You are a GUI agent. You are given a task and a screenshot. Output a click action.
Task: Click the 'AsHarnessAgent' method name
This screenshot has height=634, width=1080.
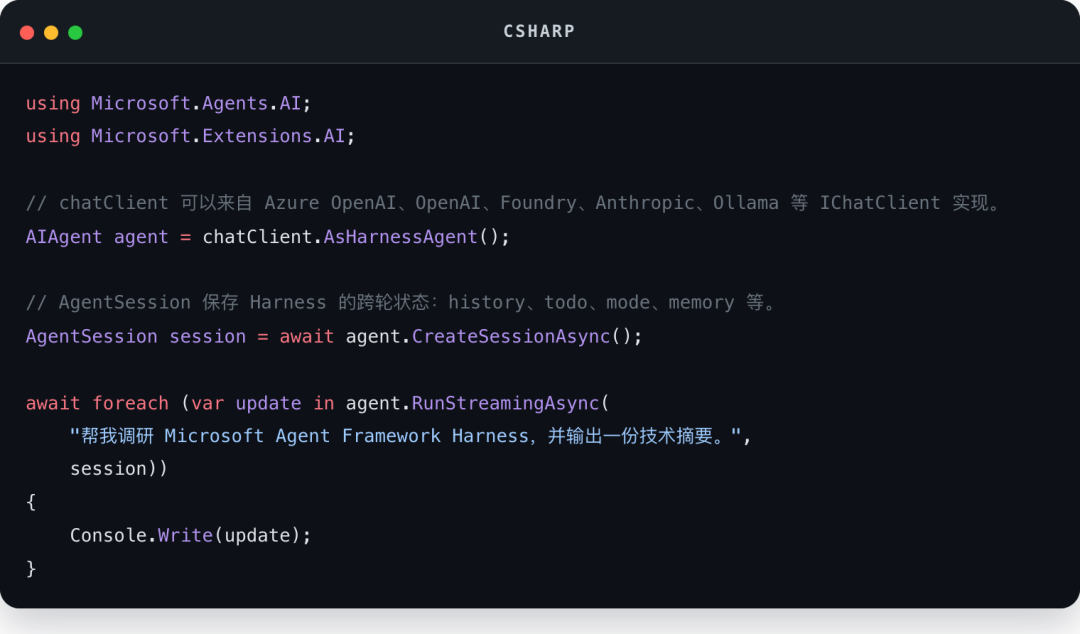tap(400, 237)
